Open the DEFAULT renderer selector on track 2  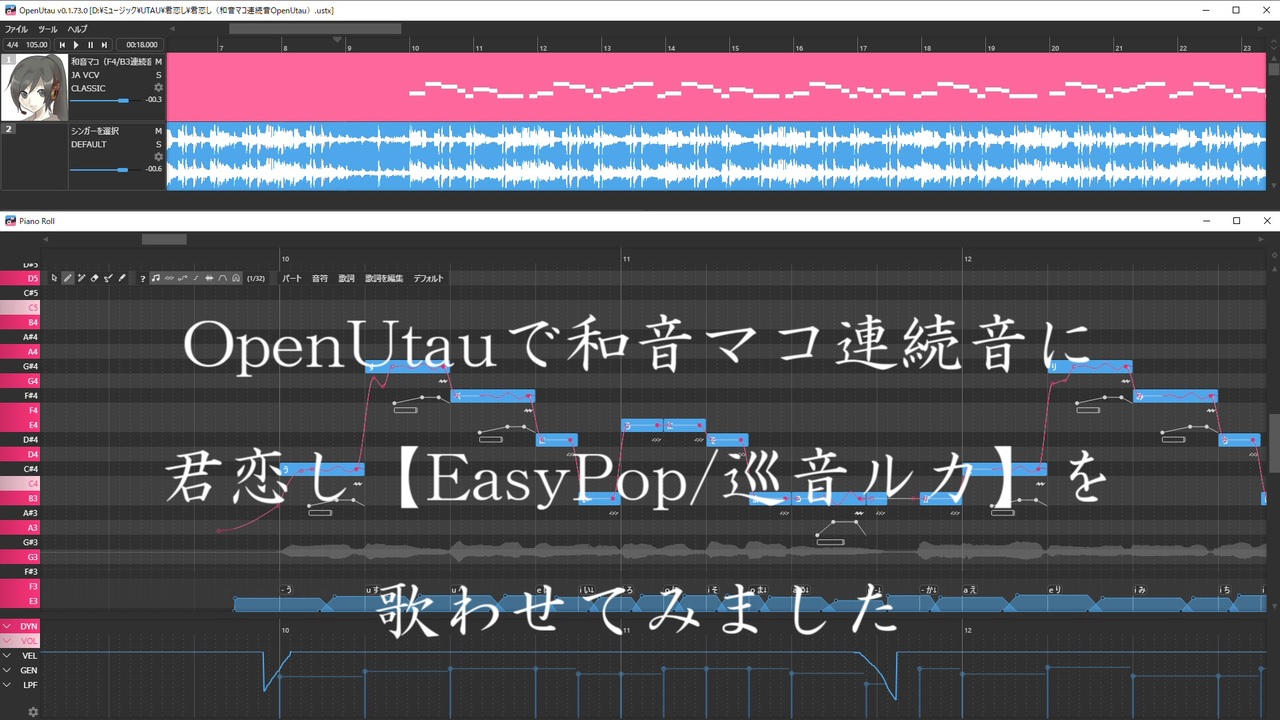pos(88,144)
